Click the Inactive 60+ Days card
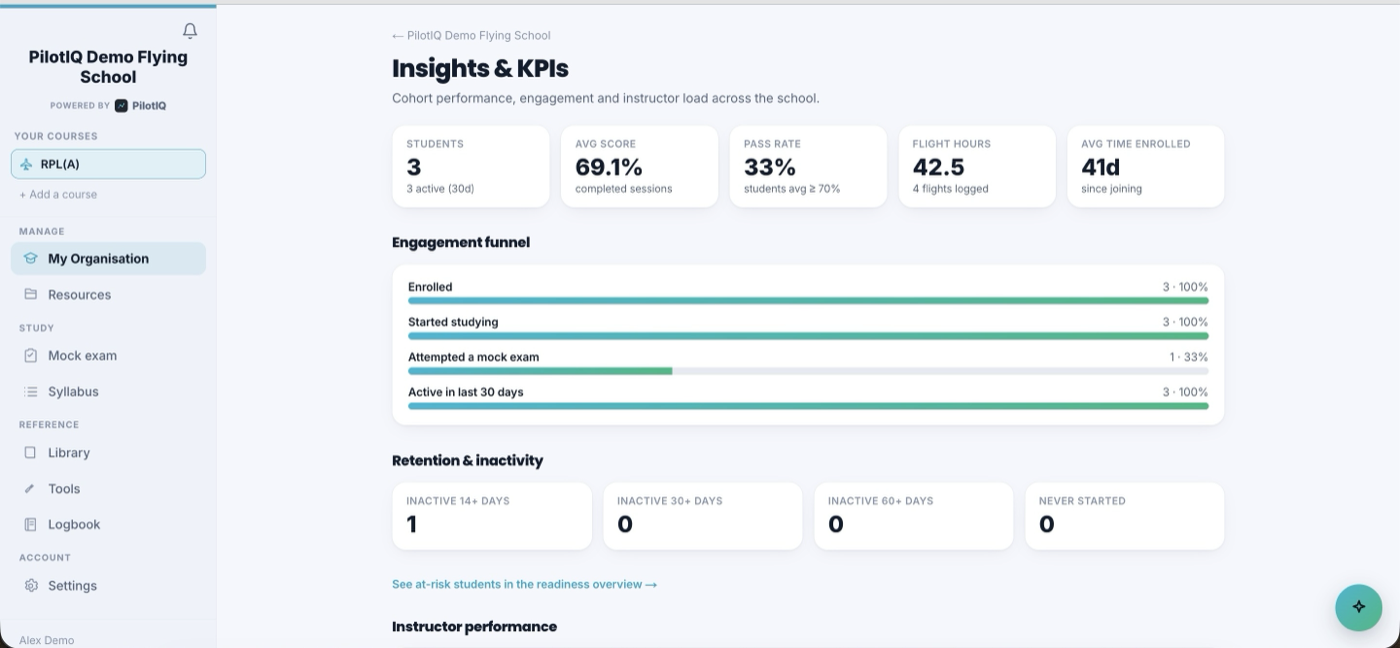1400x648 pixels. [913, 516]
